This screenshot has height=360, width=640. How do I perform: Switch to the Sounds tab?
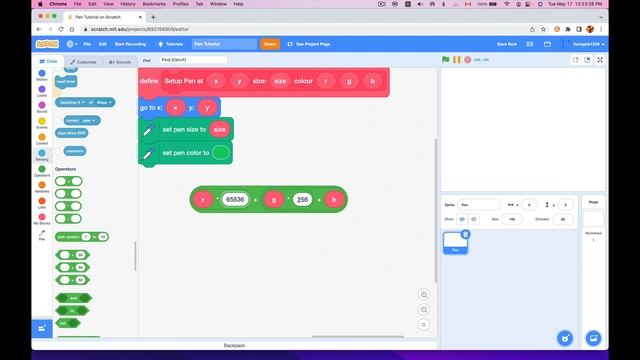120,62
